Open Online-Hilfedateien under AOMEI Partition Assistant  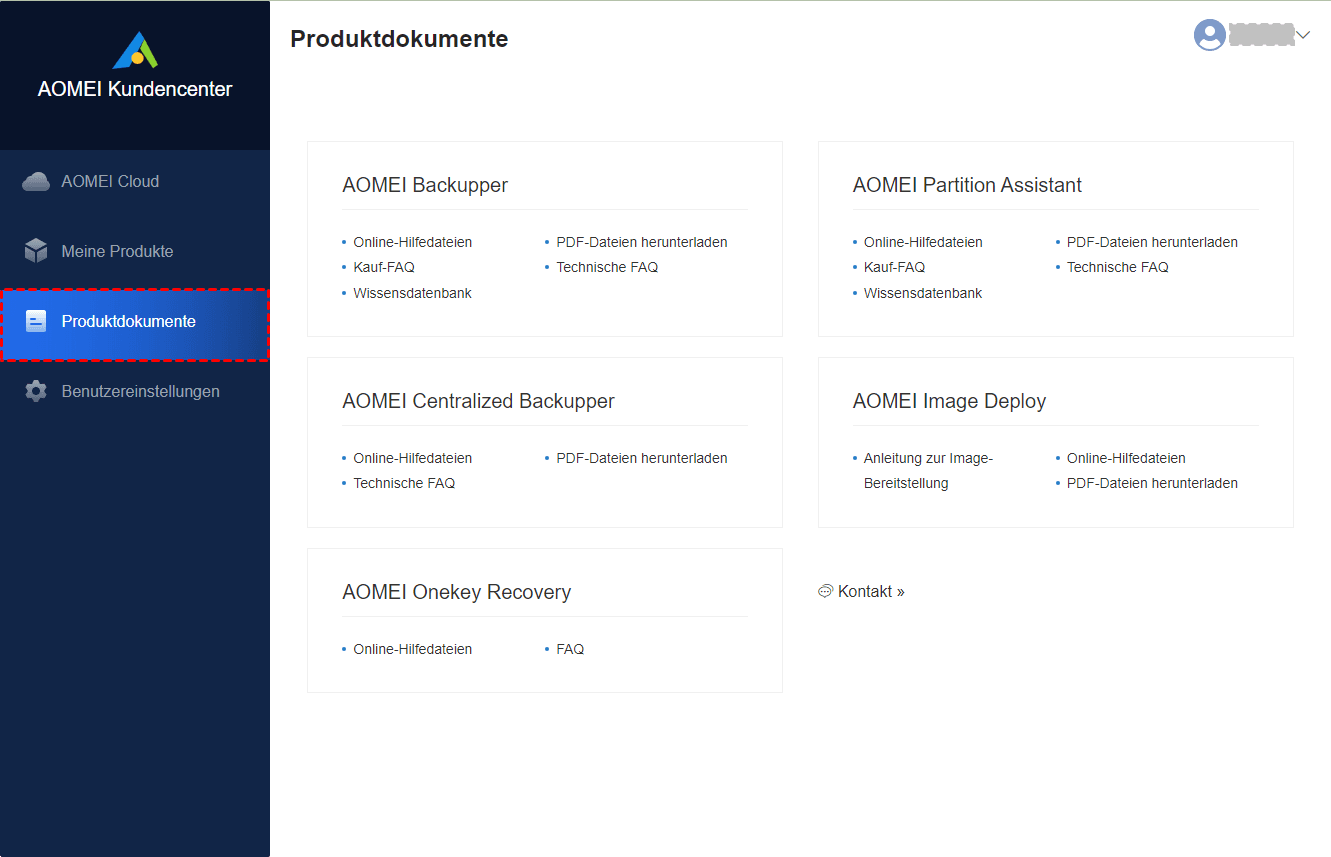click(x=923, y=242)
